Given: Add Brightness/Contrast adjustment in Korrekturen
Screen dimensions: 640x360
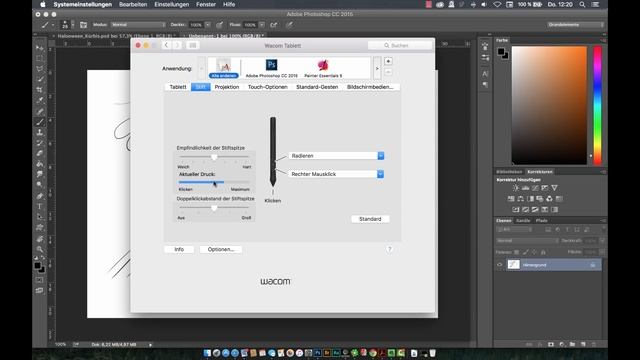Looking at the screenshot, I should [516, 188].
